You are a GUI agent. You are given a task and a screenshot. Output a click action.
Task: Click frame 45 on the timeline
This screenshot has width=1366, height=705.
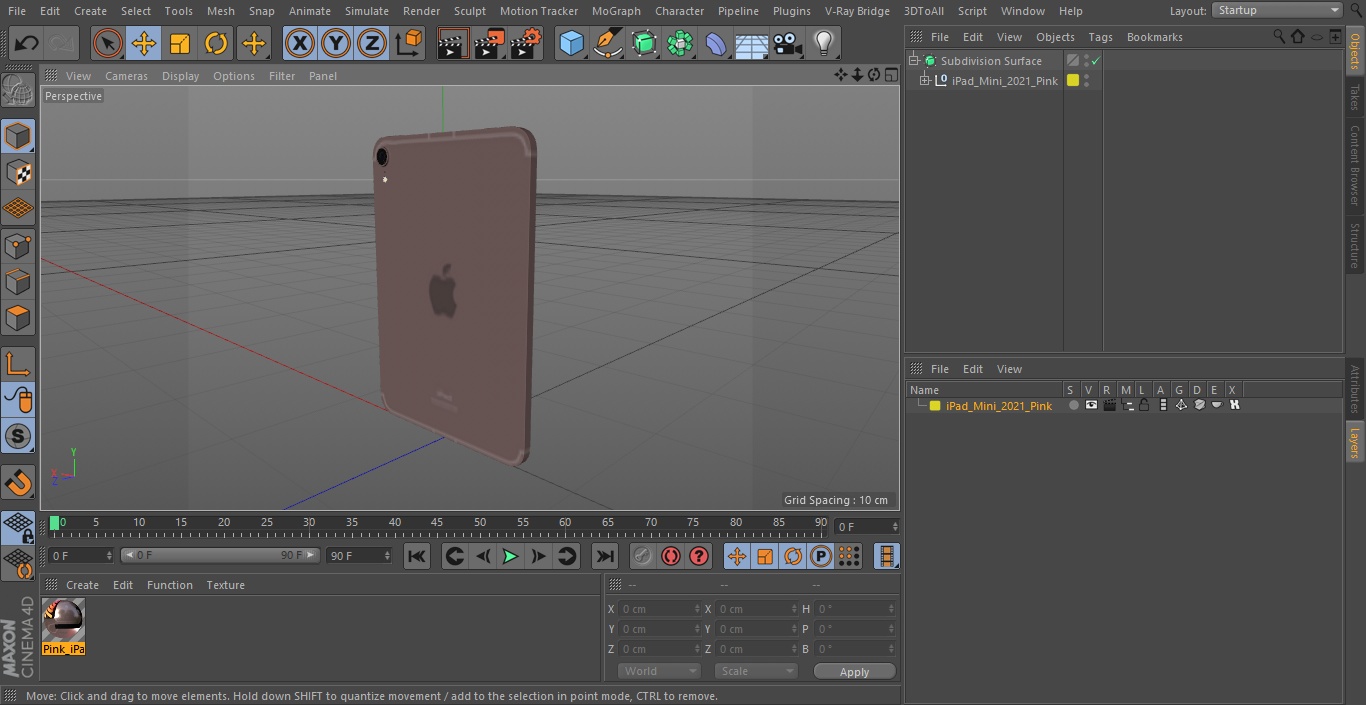coord(437,523)
